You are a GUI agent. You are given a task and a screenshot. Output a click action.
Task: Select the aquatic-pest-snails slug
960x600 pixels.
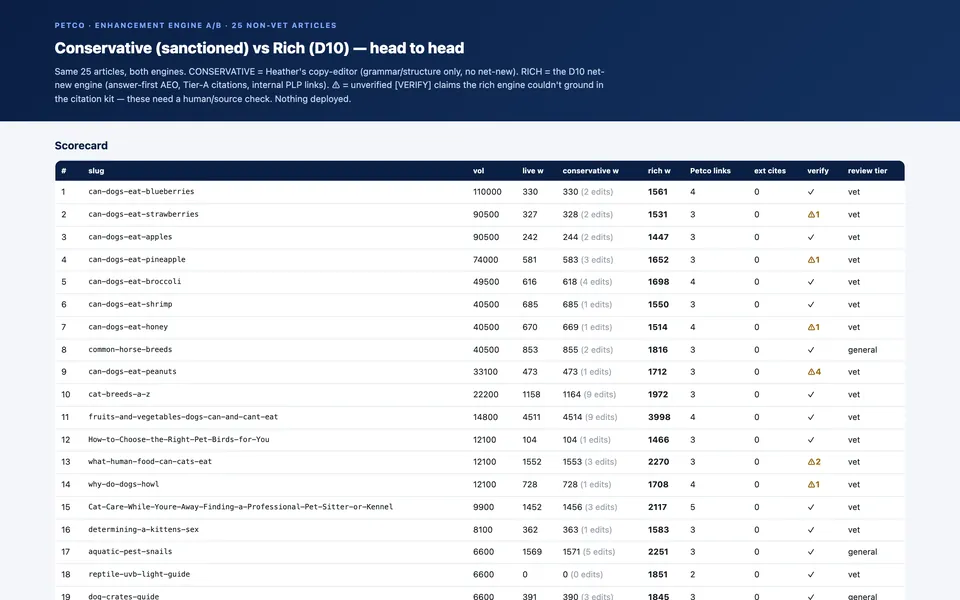(130, 552)
